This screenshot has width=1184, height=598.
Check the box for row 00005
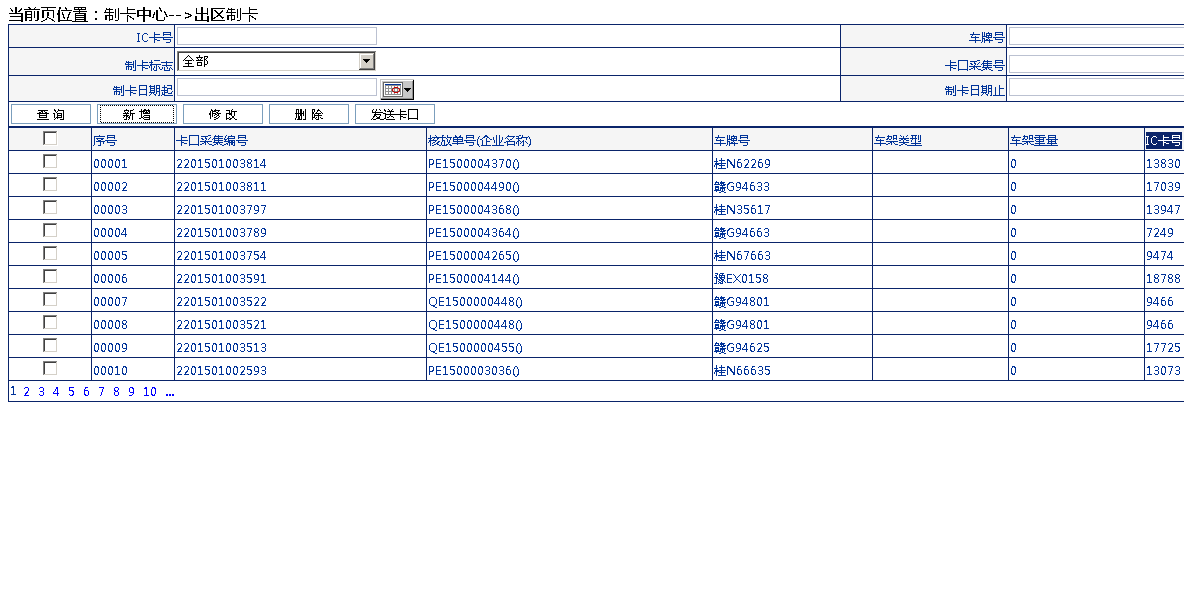pos(50,253)
